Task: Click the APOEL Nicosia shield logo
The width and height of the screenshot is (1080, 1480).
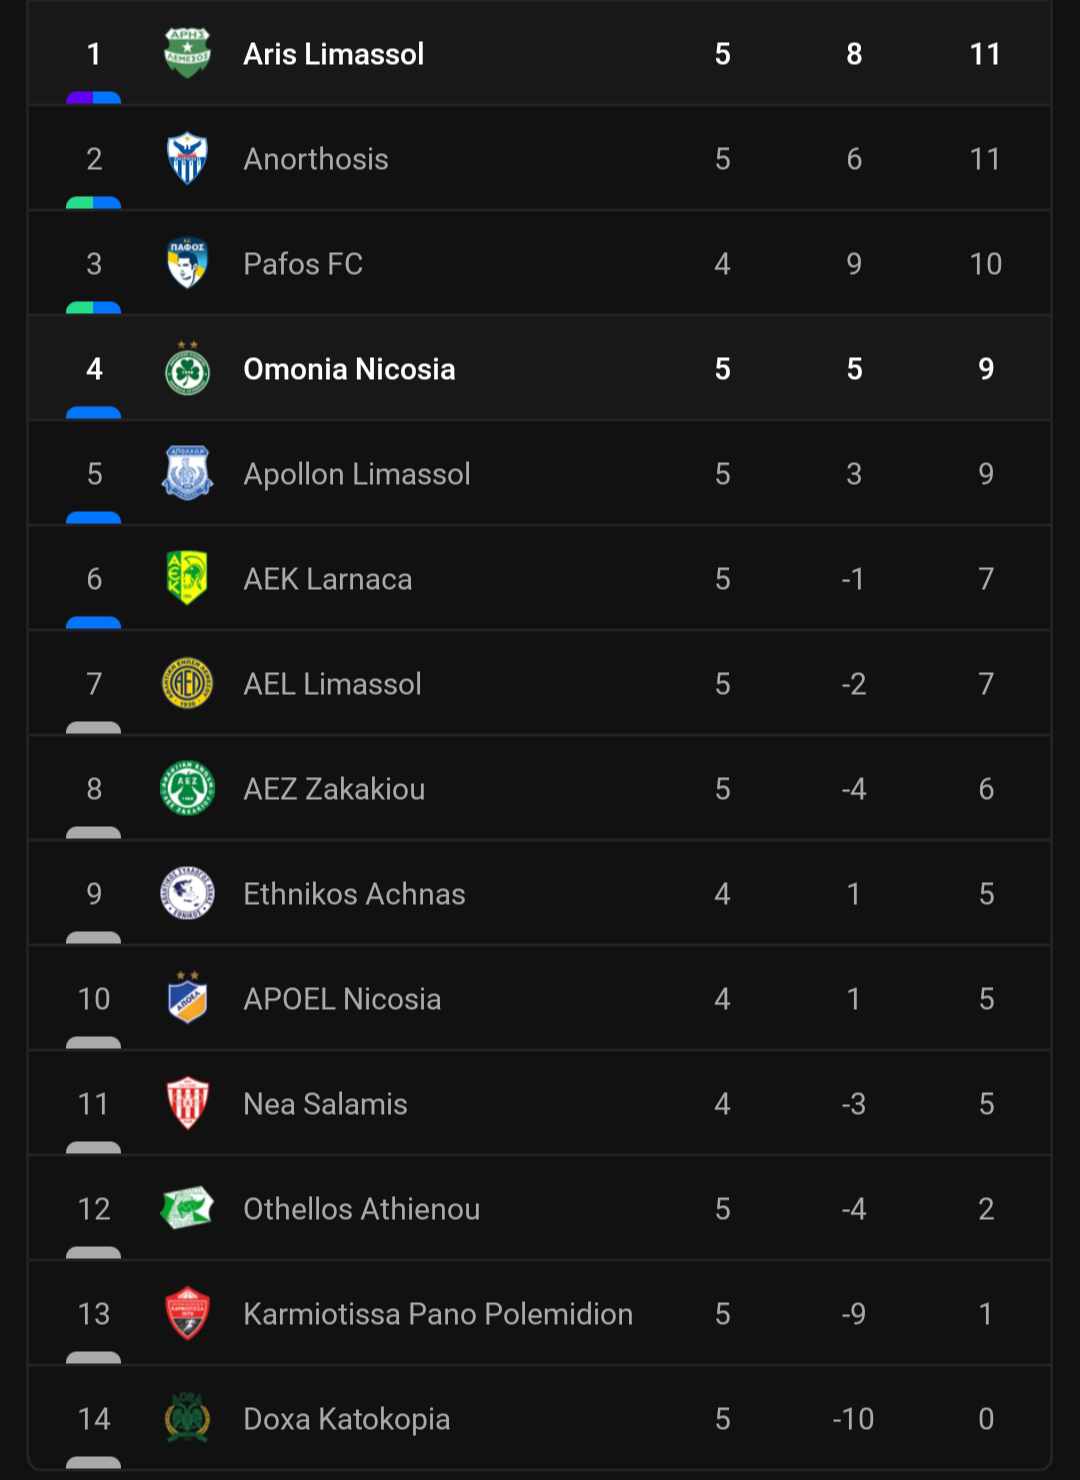Action: 187,997
